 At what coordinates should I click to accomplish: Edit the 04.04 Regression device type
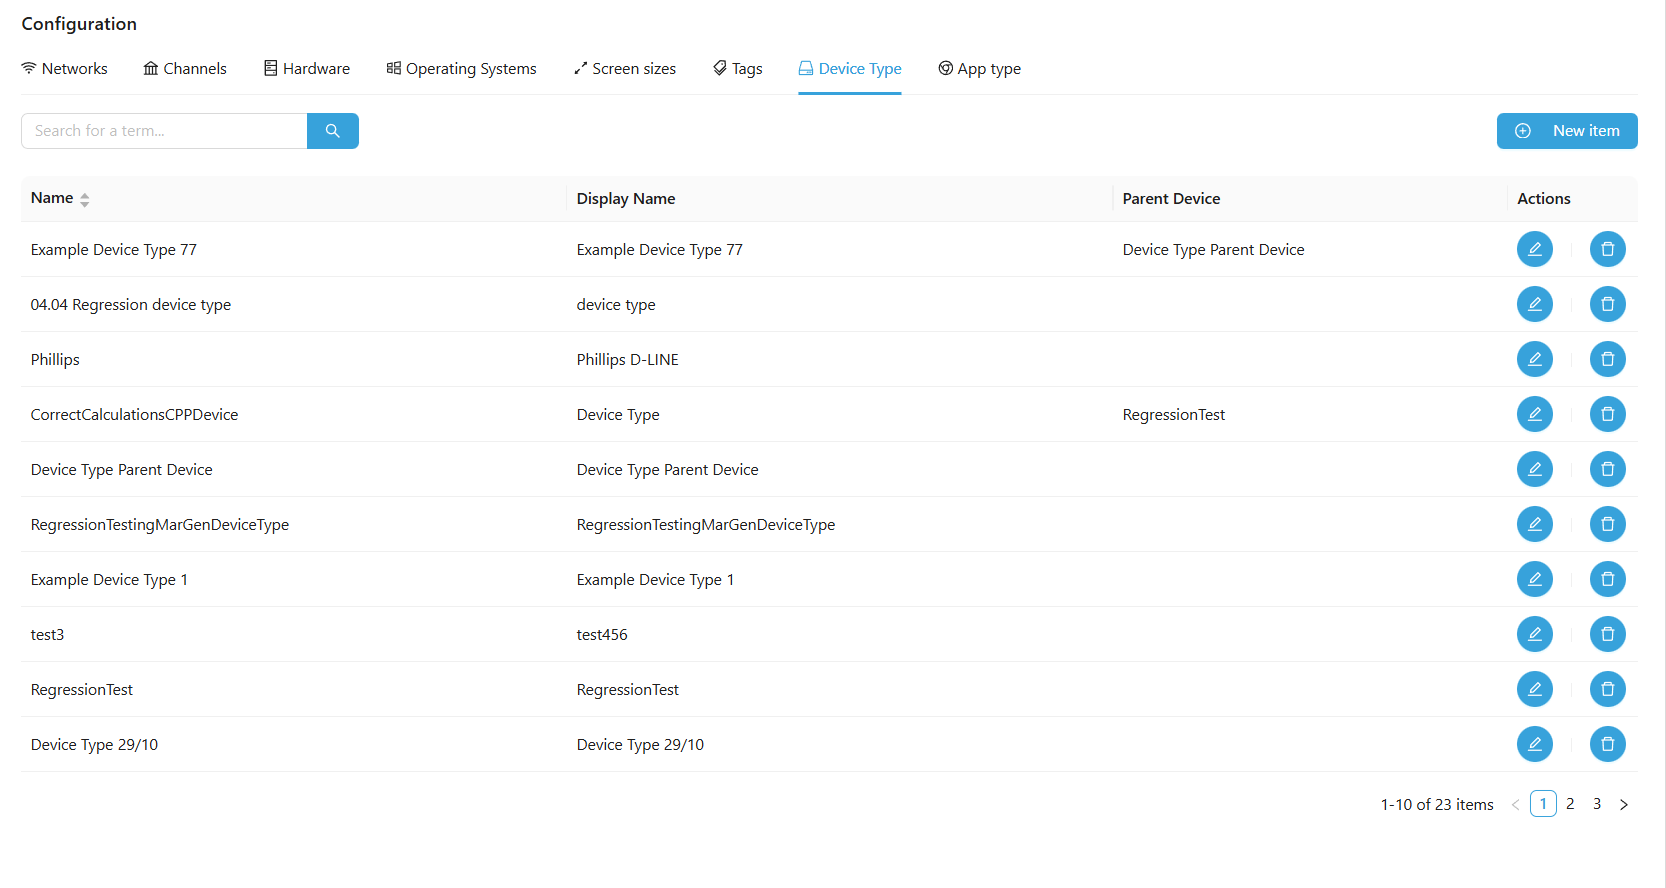1534,304
